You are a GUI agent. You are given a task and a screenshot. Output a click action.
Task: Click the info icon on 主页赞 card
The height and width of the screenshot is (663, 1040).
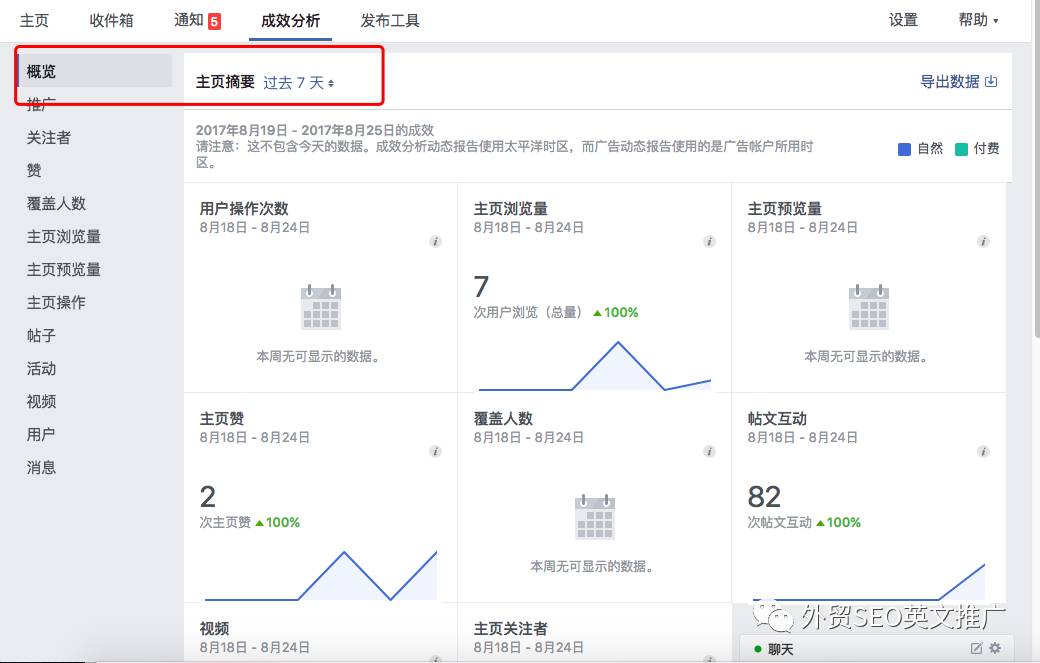point(435,452)
